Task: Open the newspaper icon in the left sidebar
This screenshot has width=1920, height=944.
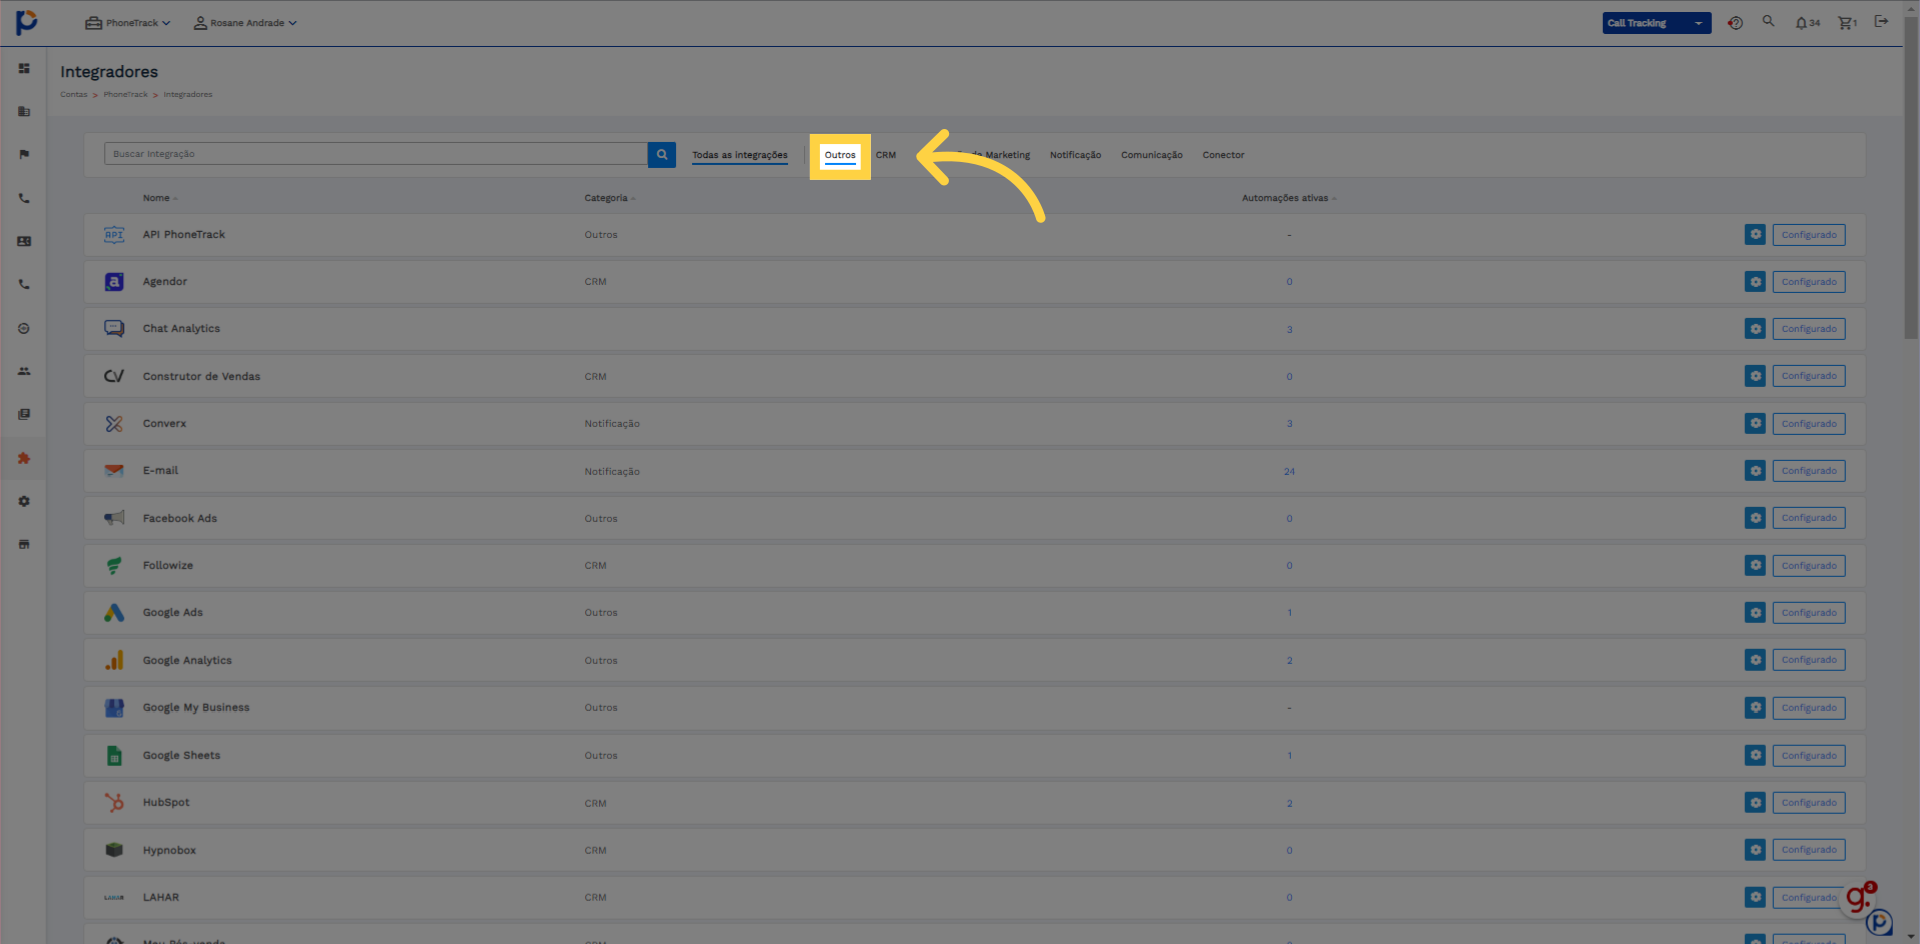Action: [x=24, y=414]
